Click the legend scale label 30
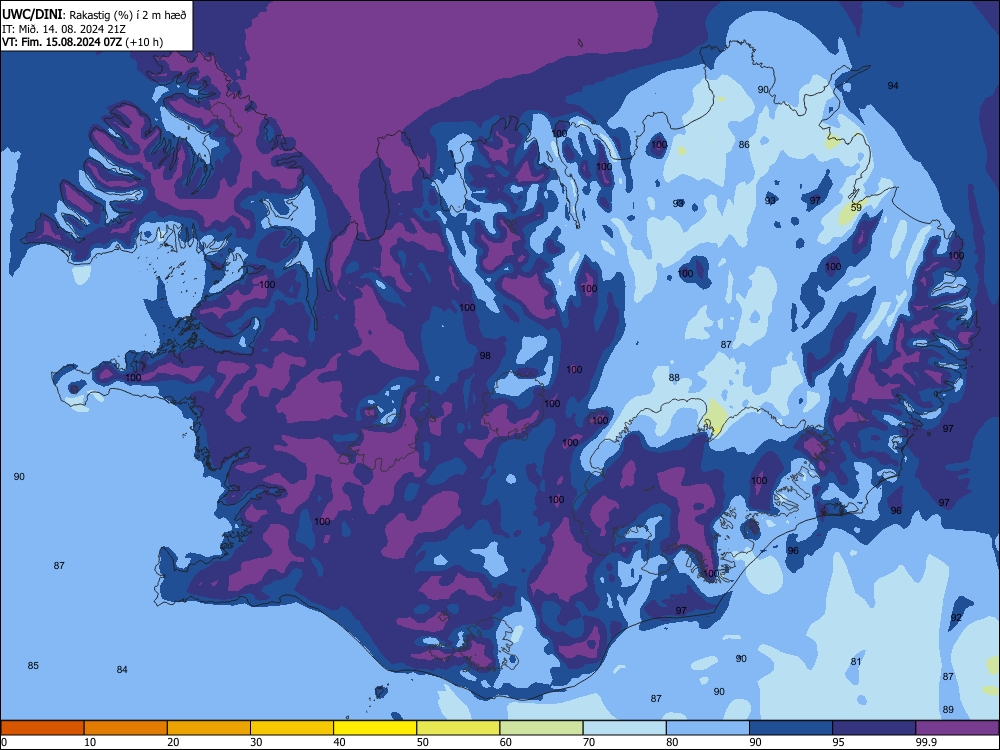This screenshot has width=1000, height=750. pos(256,742)
